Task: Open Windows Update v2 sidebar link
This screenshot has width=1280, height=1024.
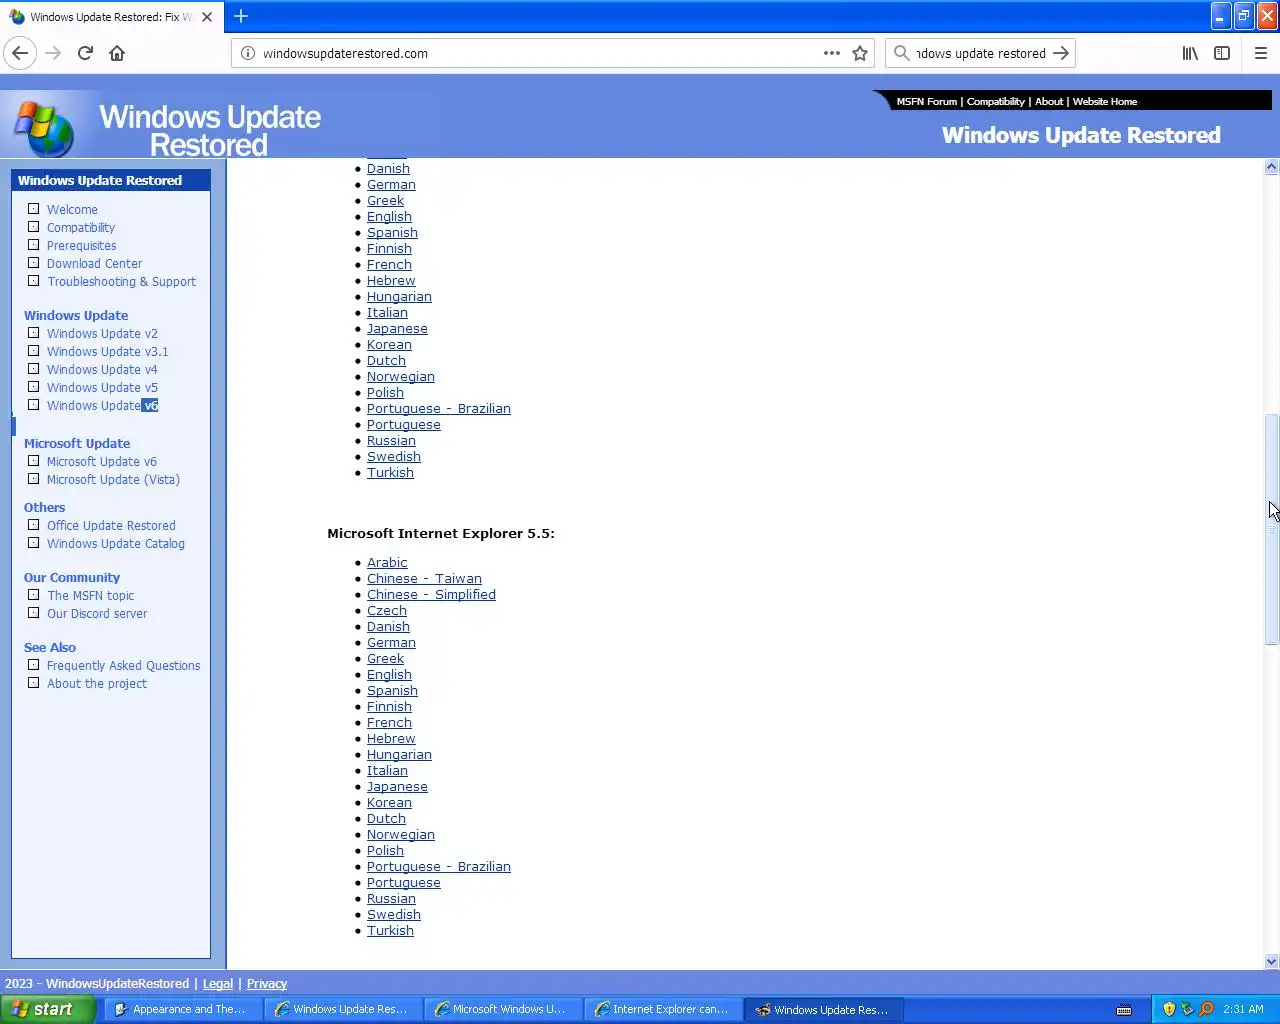Action: (102, 333)
